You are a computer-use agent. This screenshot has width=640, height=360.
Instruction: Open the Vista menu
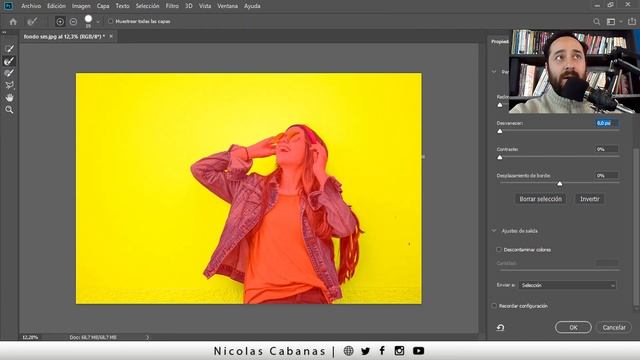205,6
